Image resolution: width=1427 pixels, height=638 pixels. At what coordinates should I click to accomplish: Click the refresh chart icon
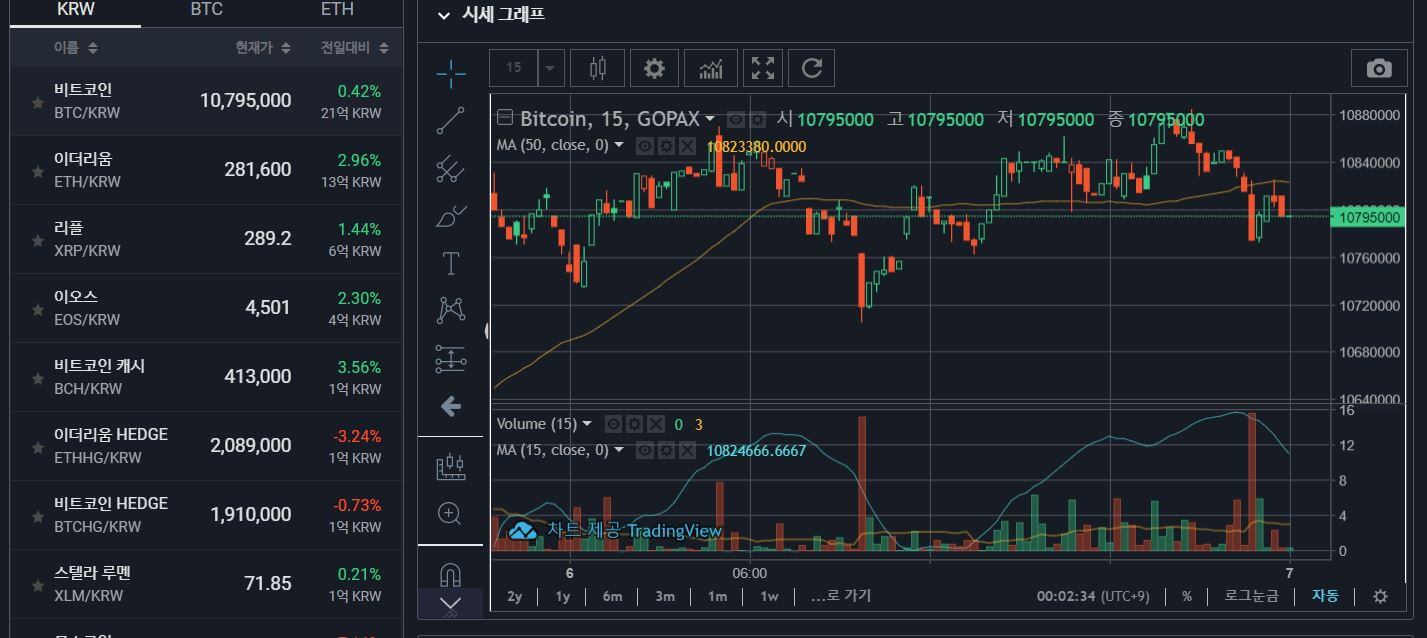(812, 68)
